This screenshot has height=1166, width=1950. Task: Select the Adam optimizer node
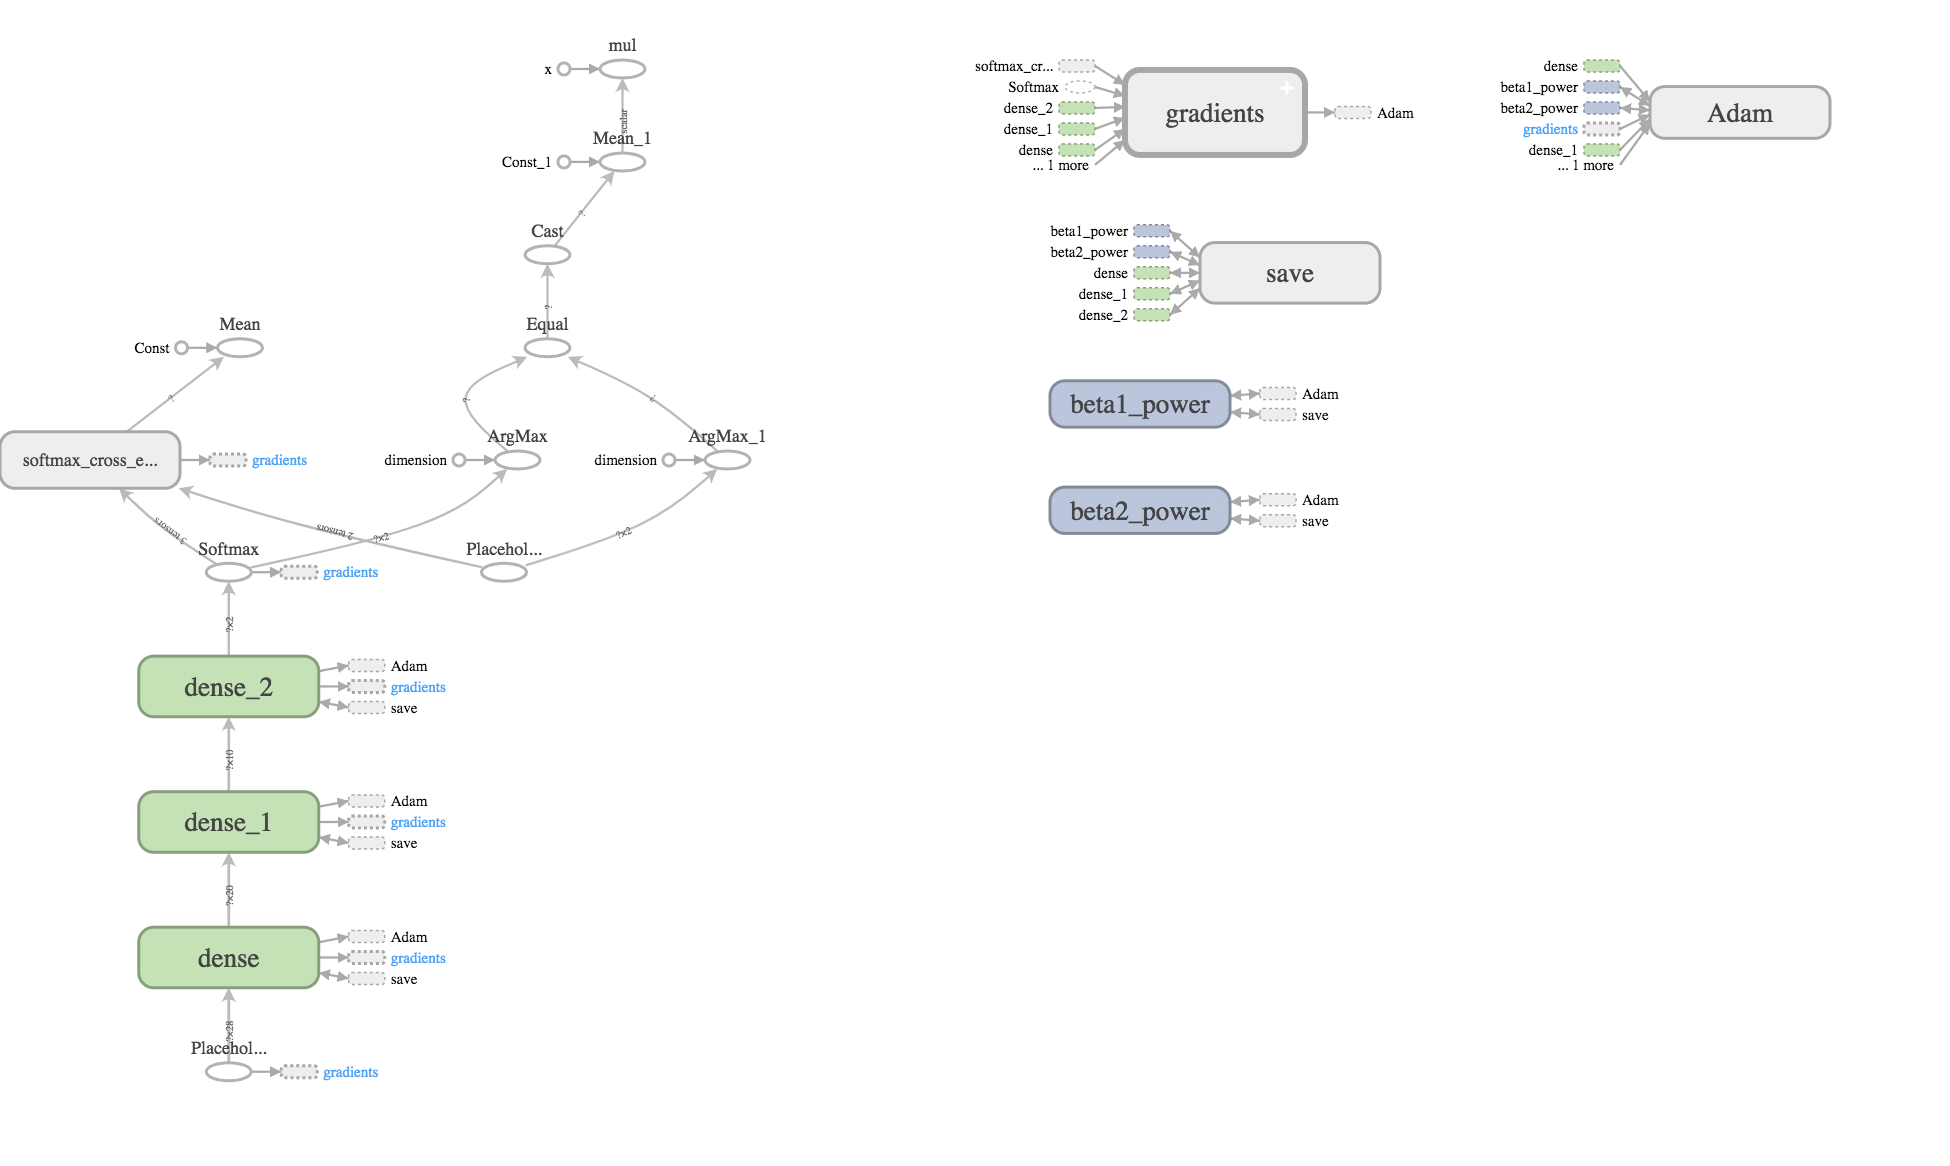tap(1739, 113)
